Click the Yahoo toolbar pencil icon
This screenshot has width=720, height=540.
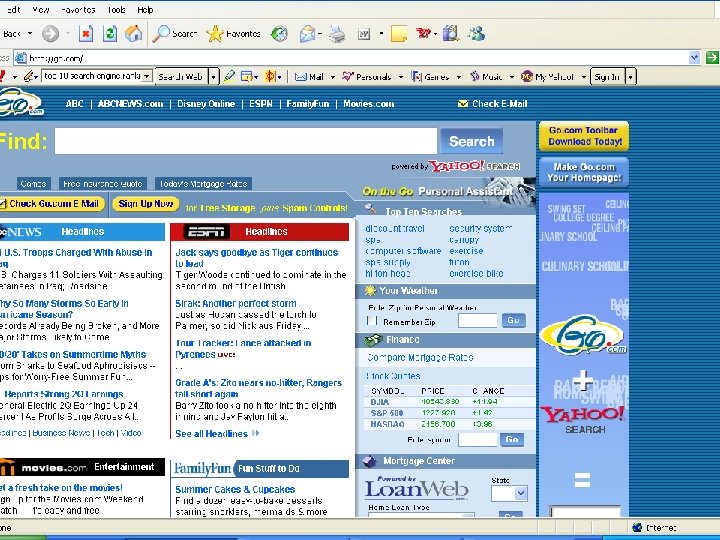tap(30, 76)
